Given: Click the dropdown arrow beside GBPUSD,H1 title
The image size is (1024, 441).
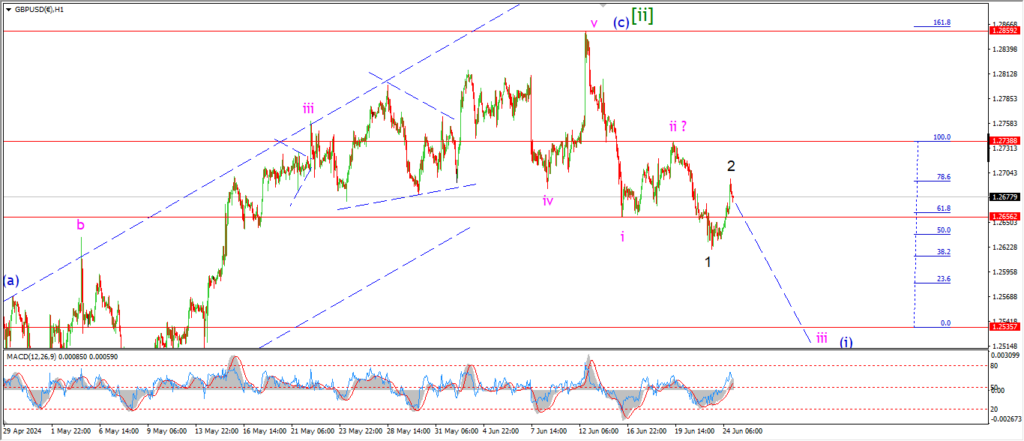Looking at the screenshot, I should (x=7, y=7).
